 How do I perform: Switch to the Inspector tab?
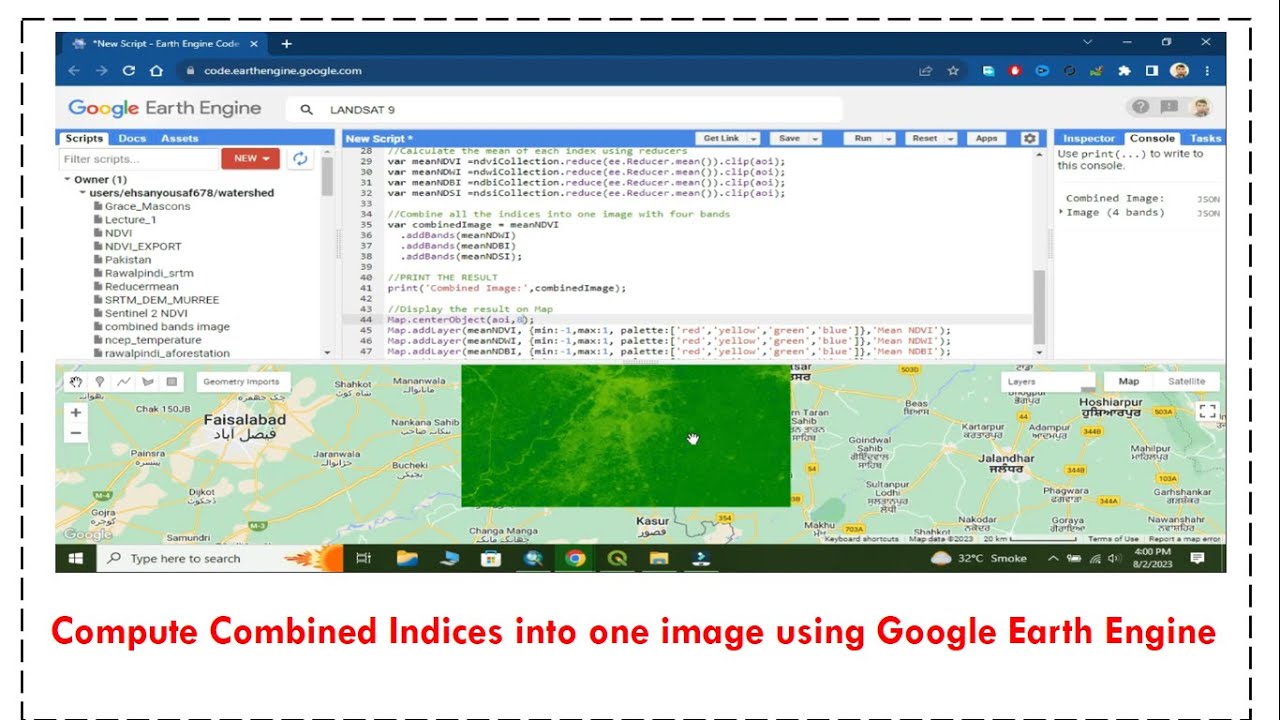coord(1089,138)
